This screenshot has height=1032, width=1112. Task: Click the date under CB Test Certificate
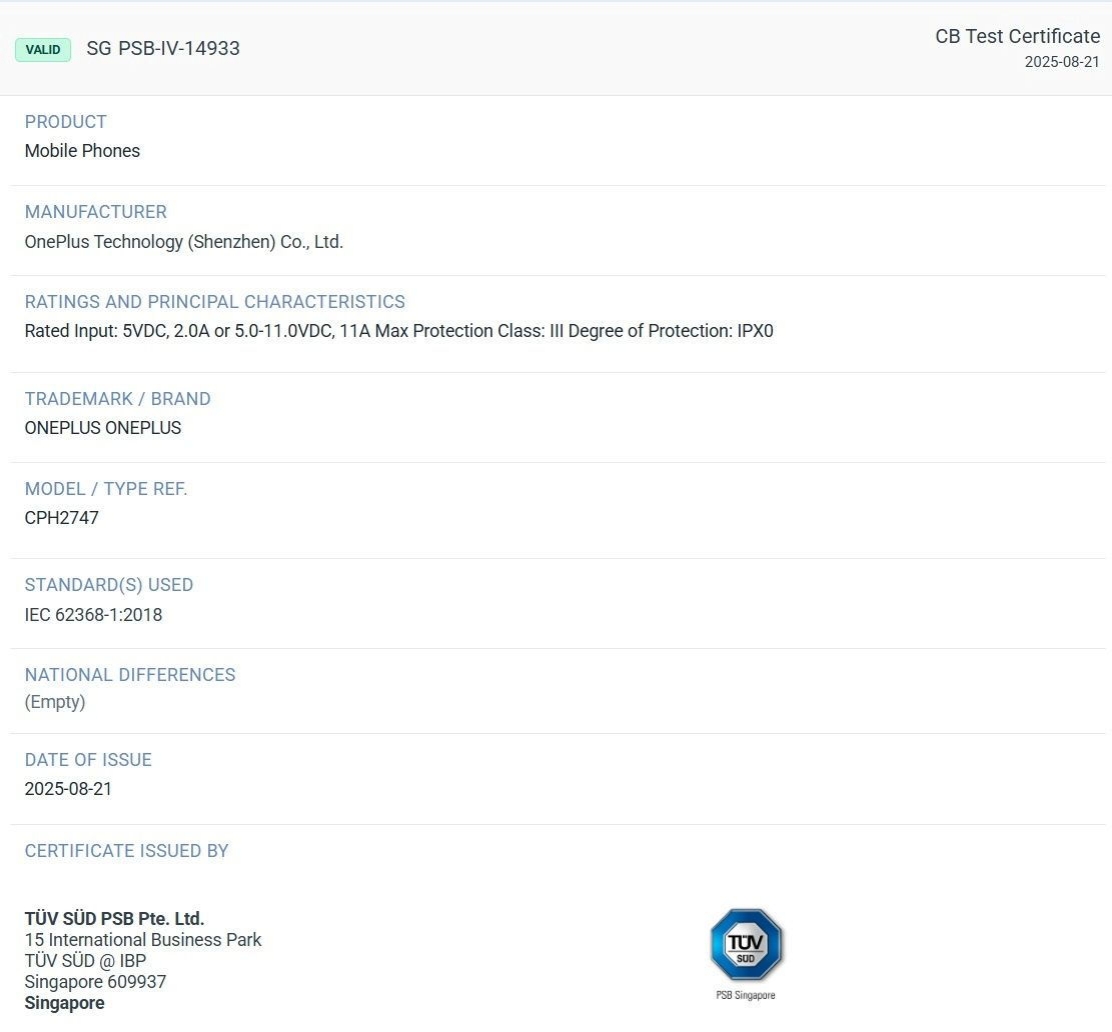1061,62
